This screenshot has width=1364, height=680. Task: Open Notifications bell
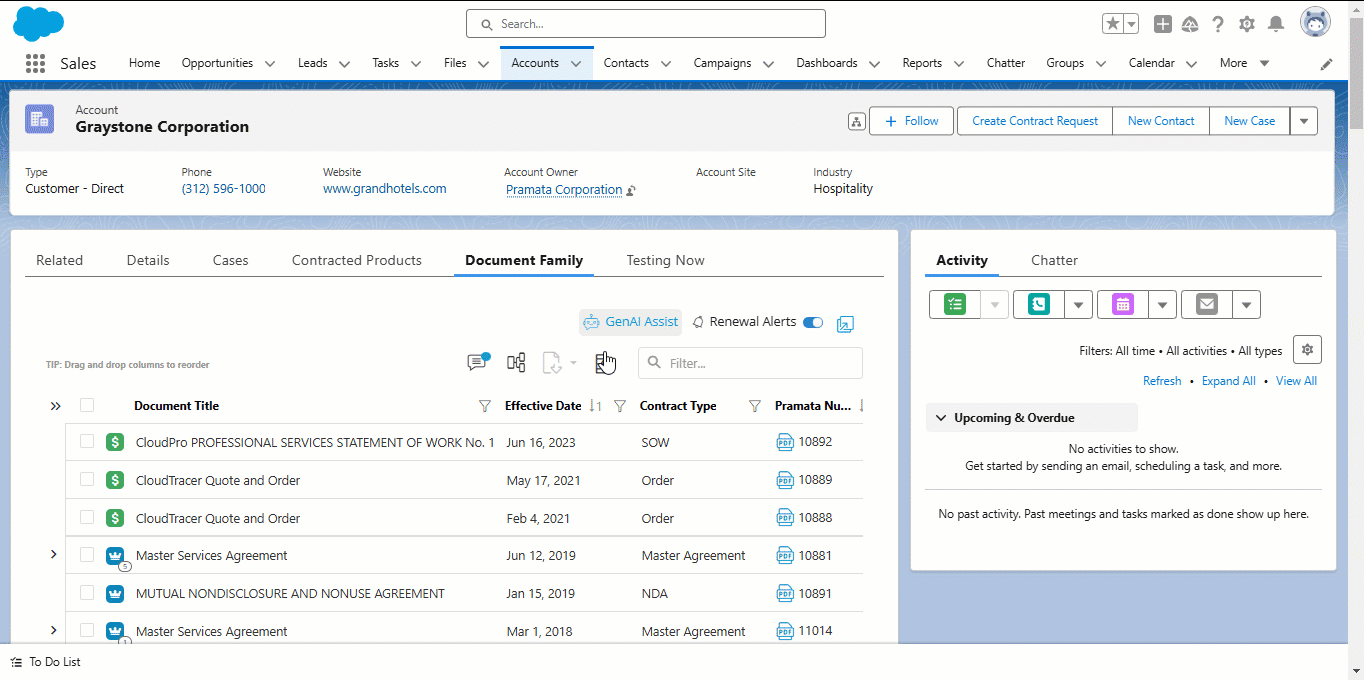pos(1276,24)
